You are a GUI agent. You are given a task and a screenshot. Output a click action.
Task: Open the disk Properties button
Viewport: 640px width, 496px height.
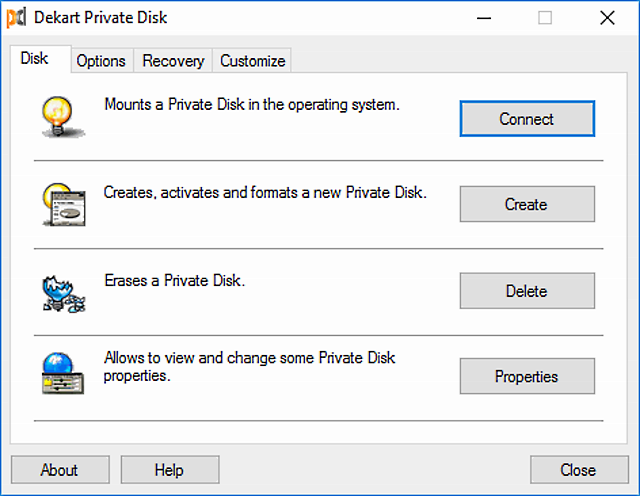point(527,376)
